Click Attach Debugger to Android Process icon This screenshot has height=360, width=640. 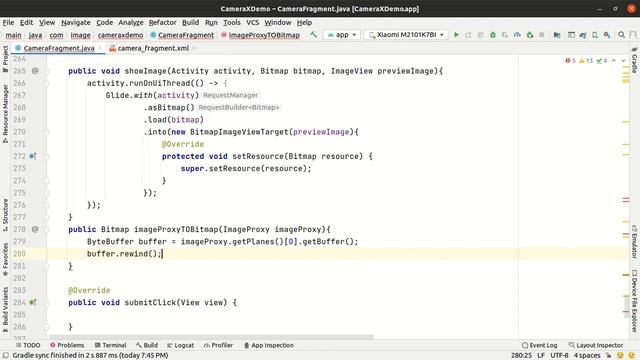529,35
